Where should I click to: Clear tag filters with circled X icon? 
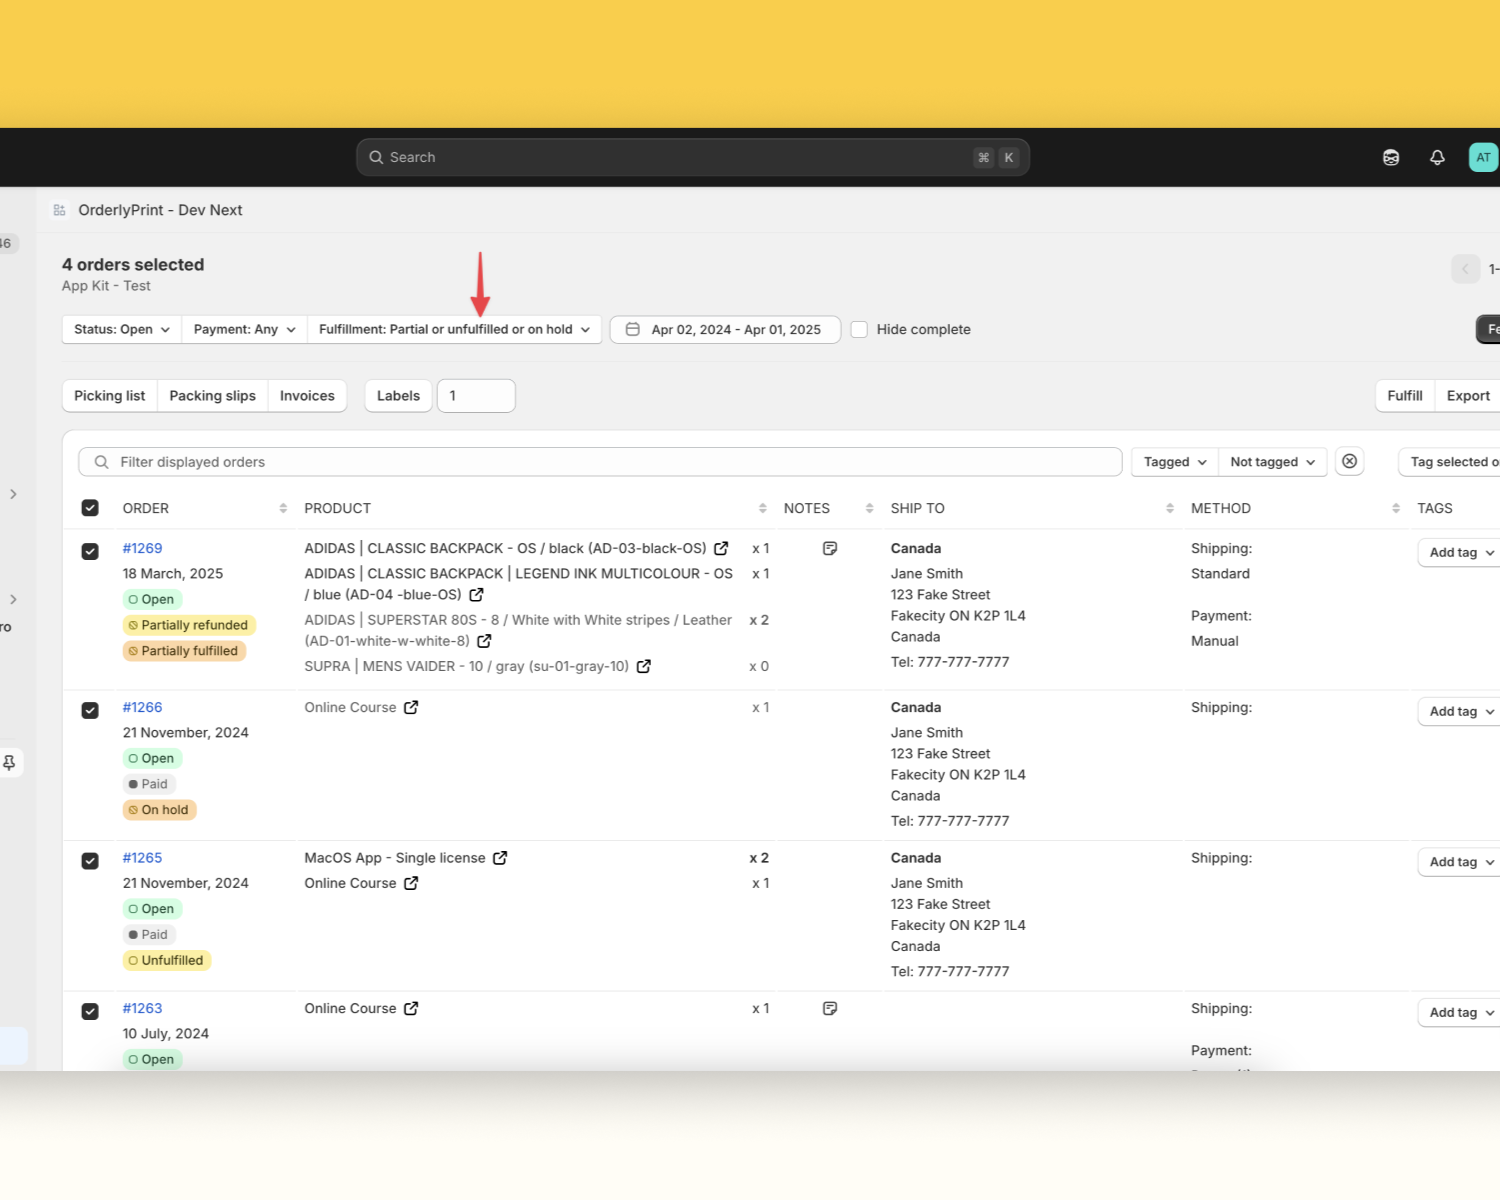click(x=1349, y=461)
